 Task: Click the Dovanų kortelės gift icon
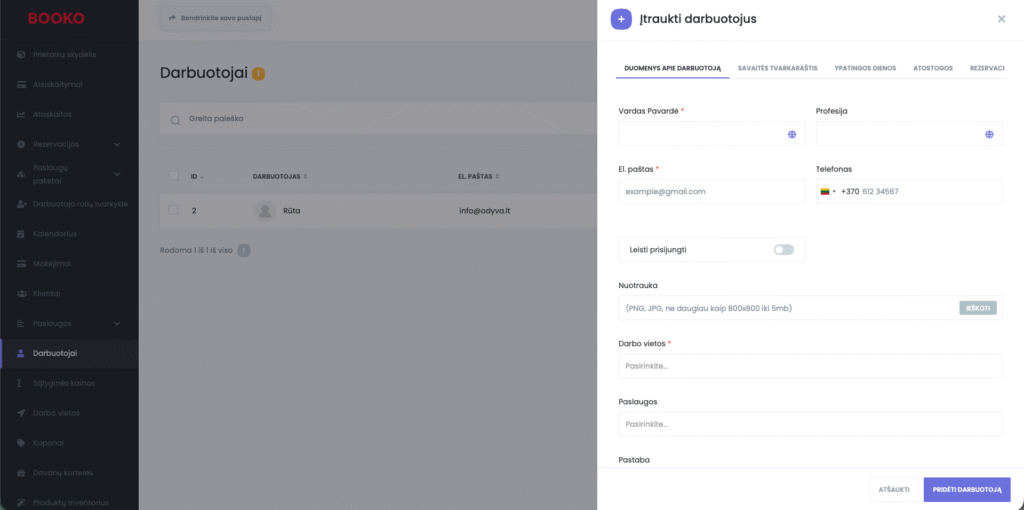22,472
